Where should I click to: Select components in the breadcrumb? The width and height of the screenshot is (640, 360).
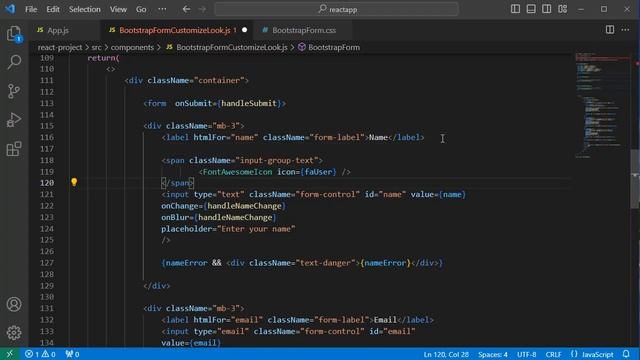pyautogui.click(x=132, y=47)
